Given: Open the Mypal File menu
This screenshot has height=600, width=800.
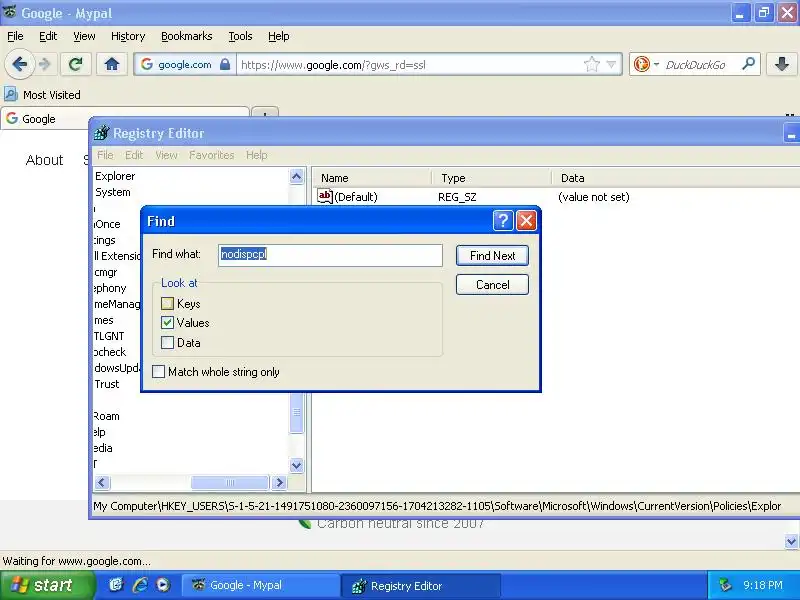Looking at the screenshot, I should coord(15,36).
